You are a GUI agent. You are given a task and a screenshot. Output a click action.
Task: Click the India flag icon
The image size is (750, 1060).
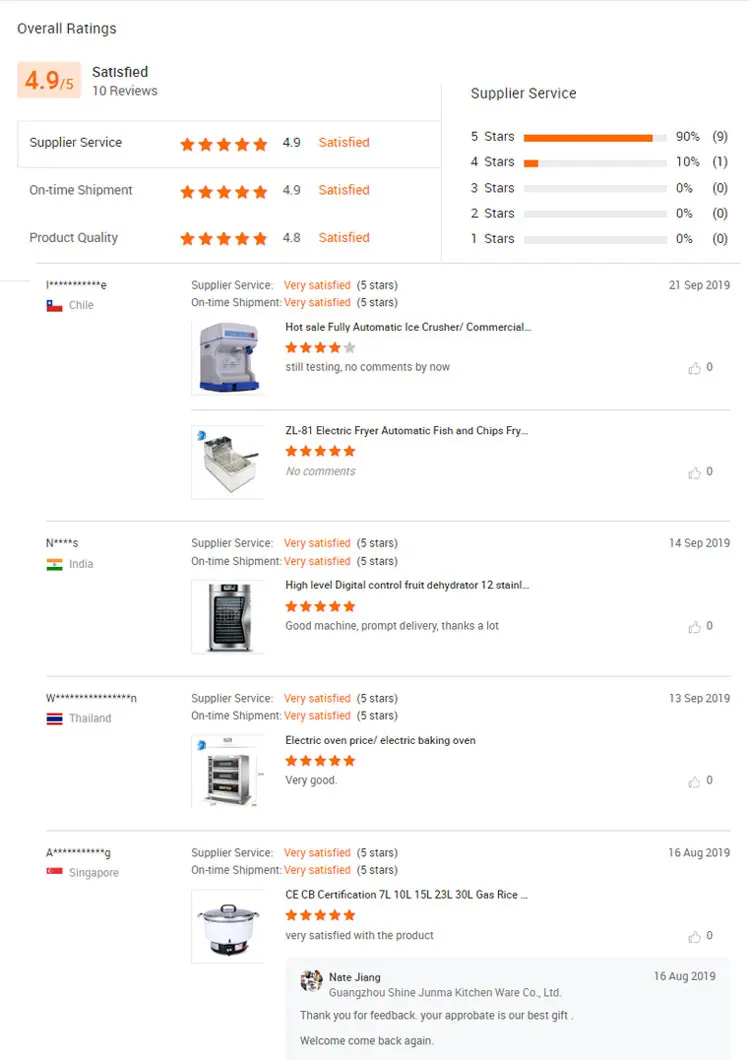pos(54,564)
